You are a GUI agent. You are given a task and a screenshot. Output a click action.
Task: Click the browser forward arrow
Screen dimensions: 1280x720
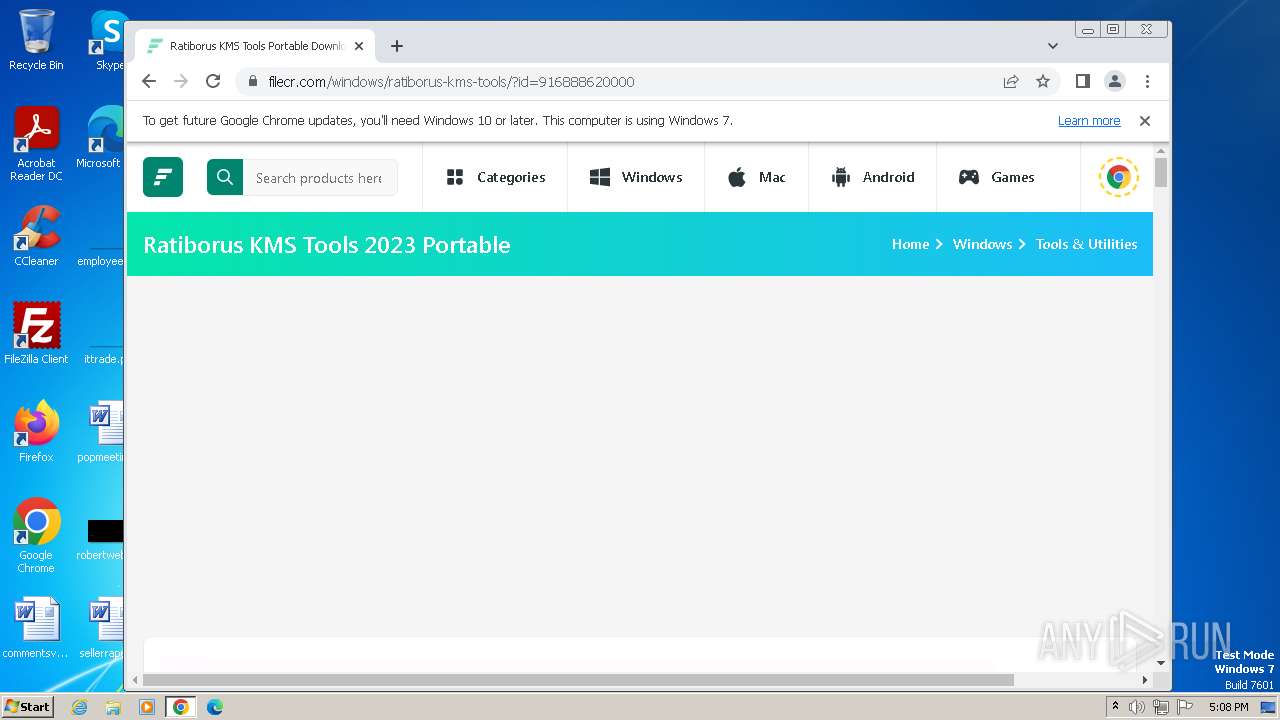pos(181,82)
